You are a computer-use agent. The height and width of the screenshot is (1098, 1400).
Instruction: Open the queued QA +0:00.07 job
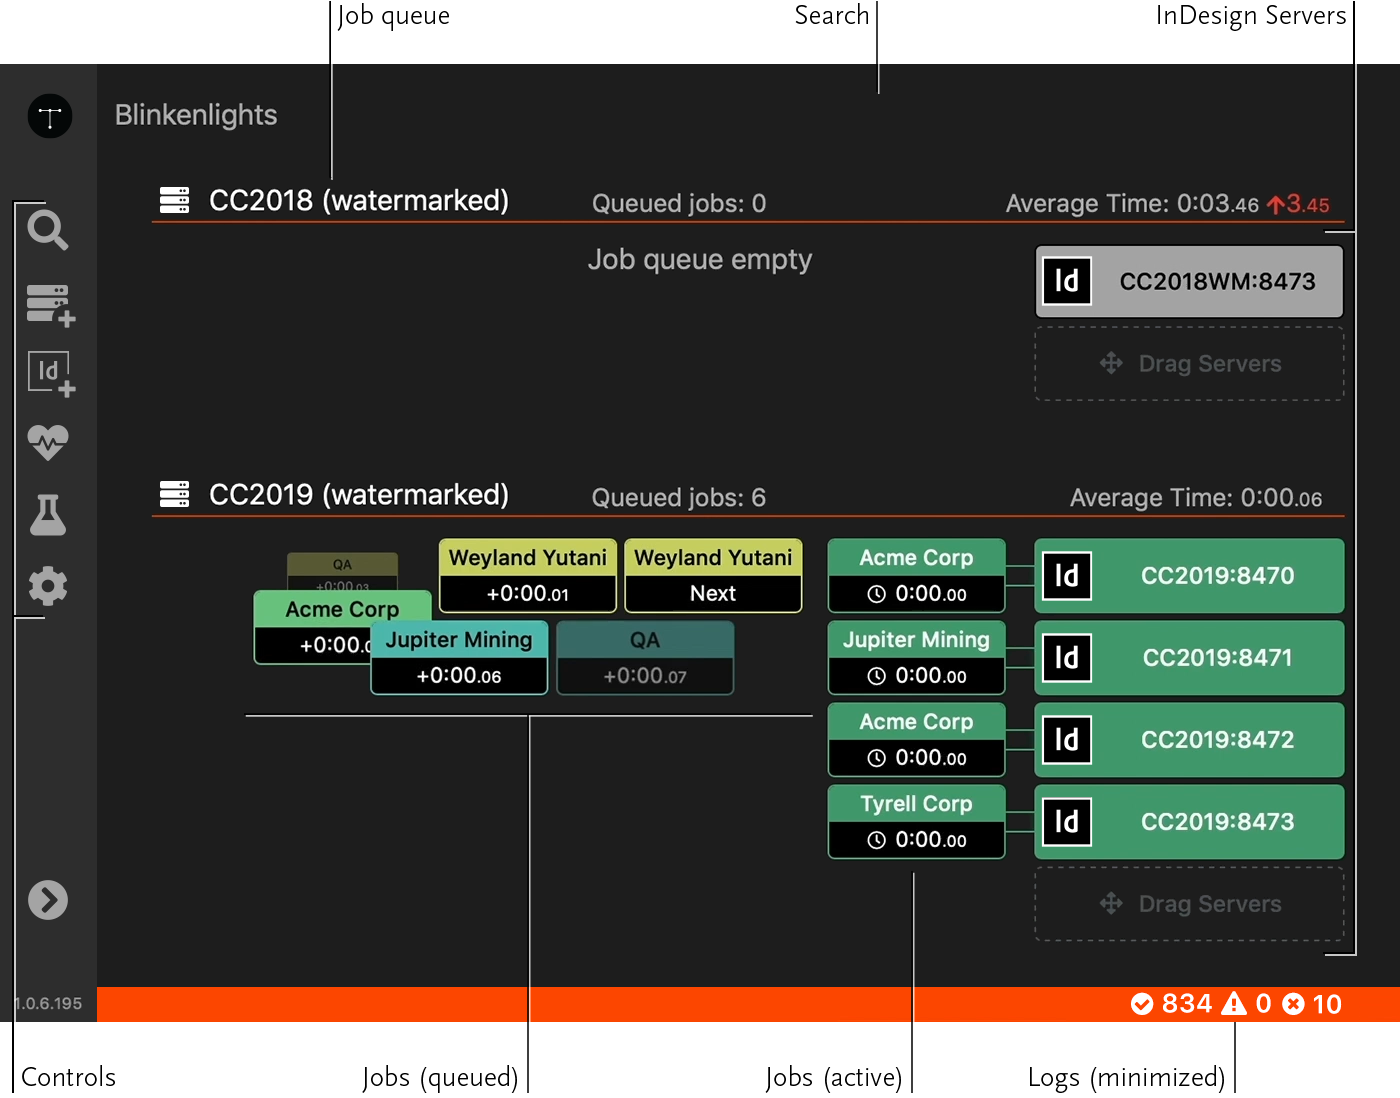click(x=645, y=658)
